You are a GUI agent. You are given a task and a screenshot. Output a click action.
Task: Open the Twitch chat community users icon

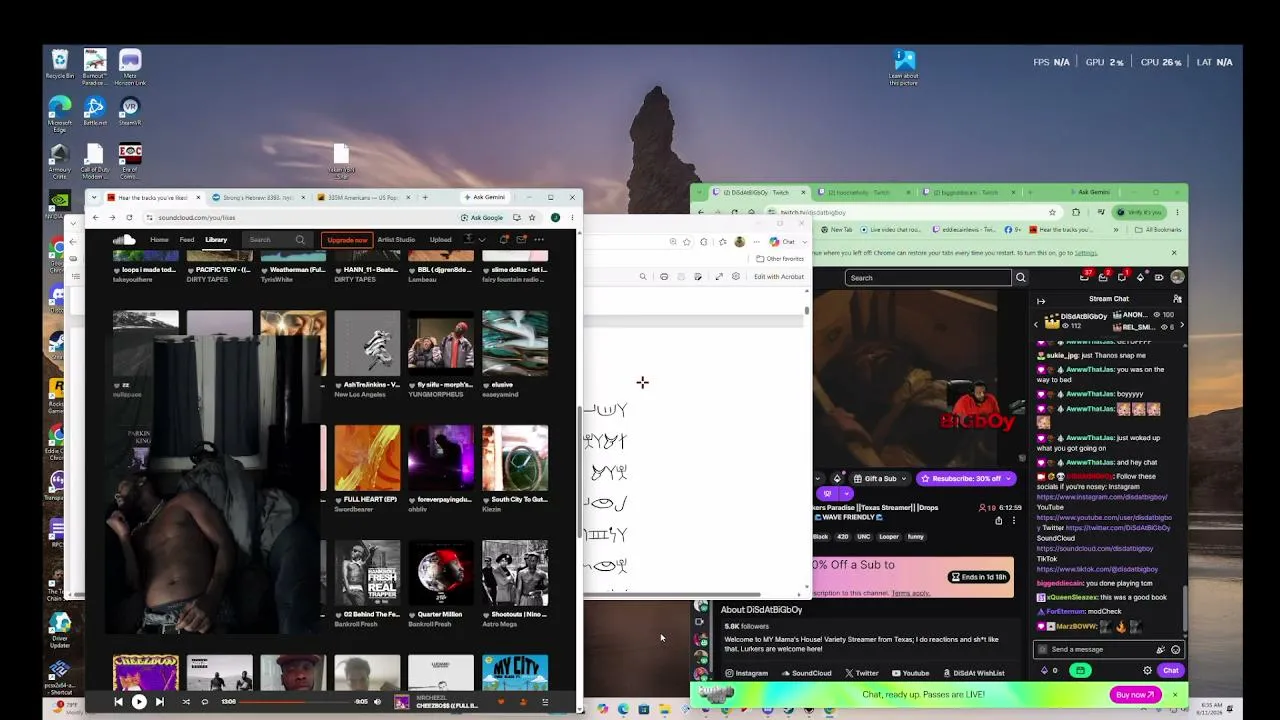[1177, 299]
